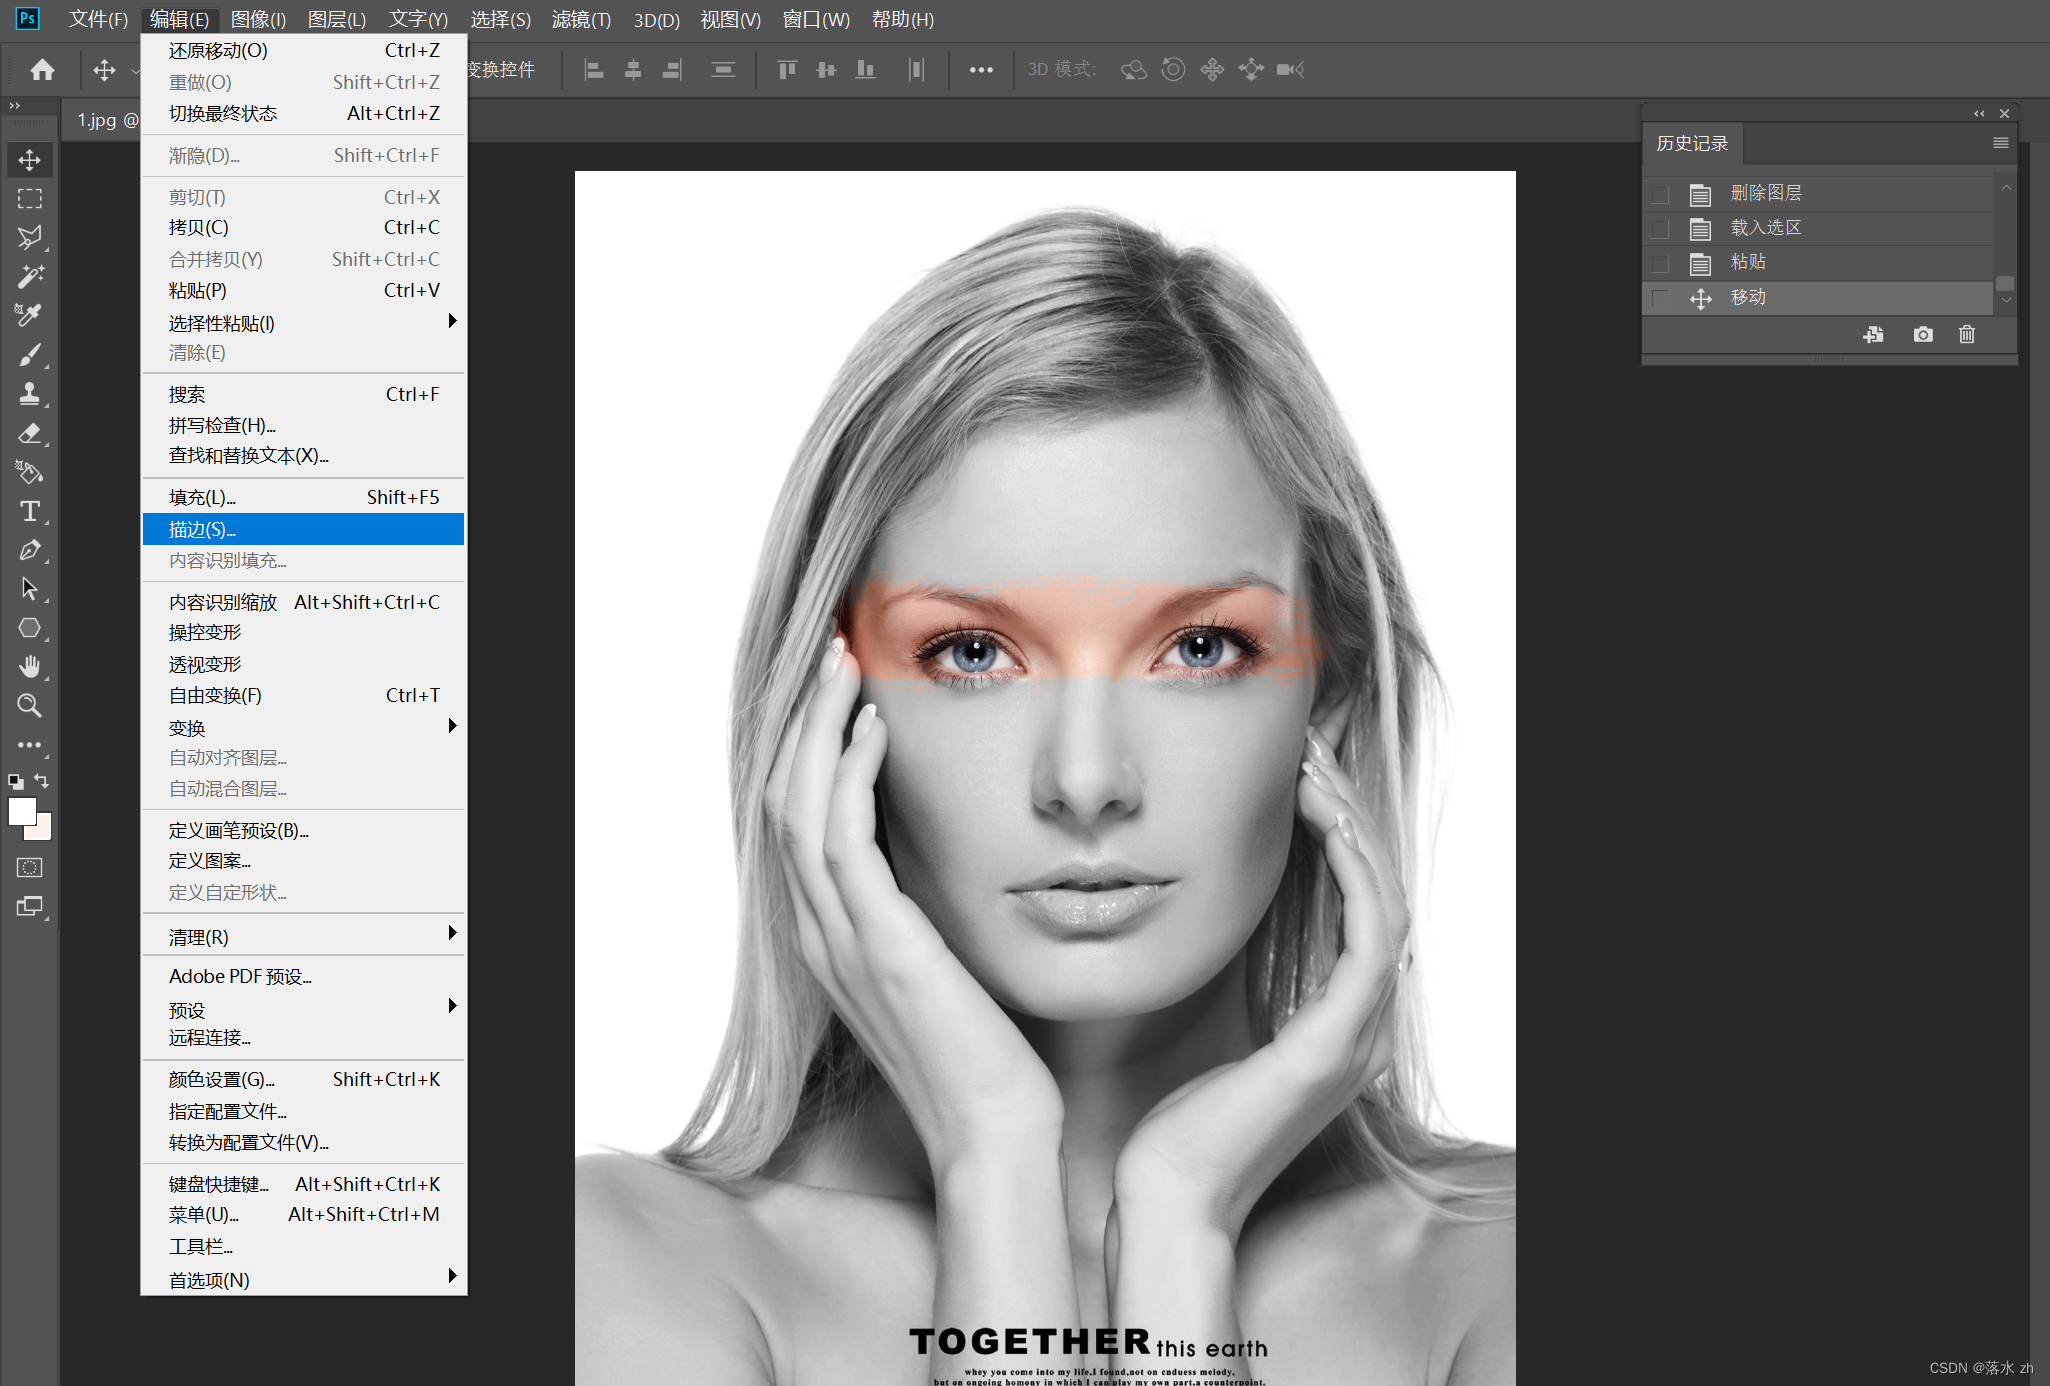
Task: Select the 移动 history state
Action: pyautogui.click(x=1748, y=298)
